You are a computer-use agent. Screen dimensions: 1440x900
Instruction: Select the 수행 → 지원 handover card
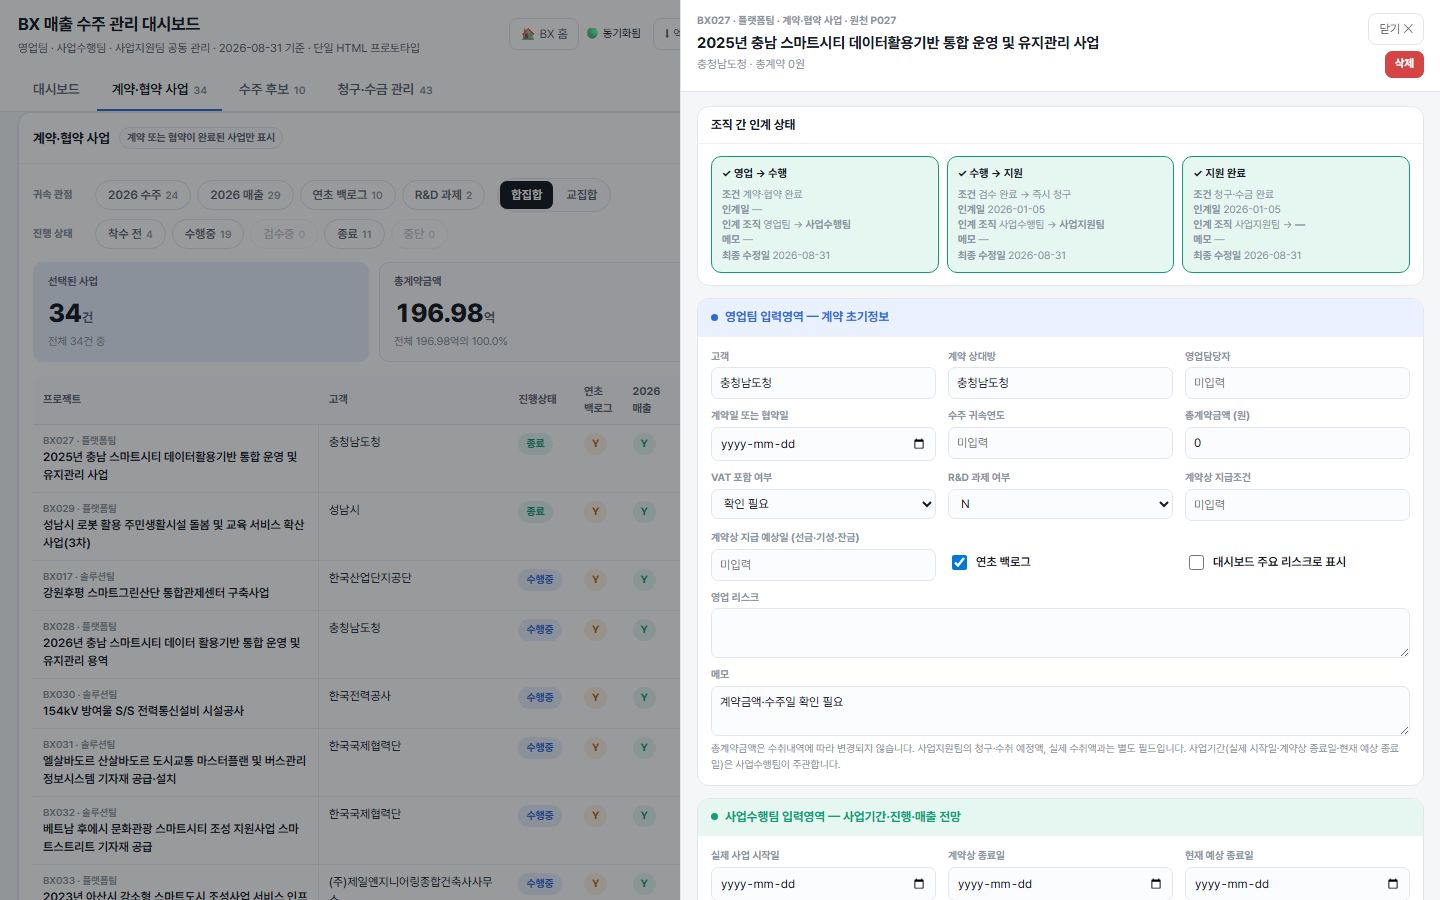1060,214
